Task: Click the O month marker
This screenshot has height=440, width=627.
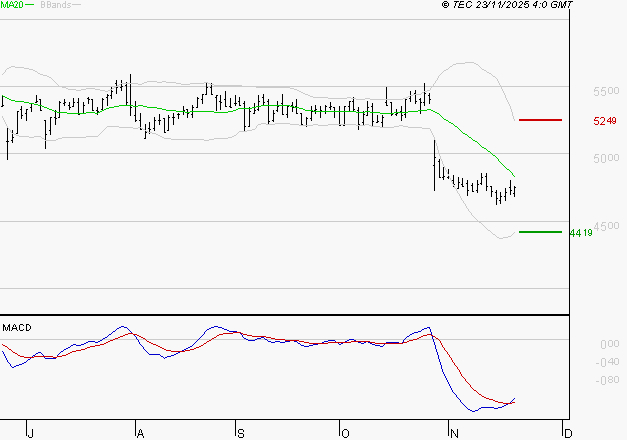Action: coord(345,434)
